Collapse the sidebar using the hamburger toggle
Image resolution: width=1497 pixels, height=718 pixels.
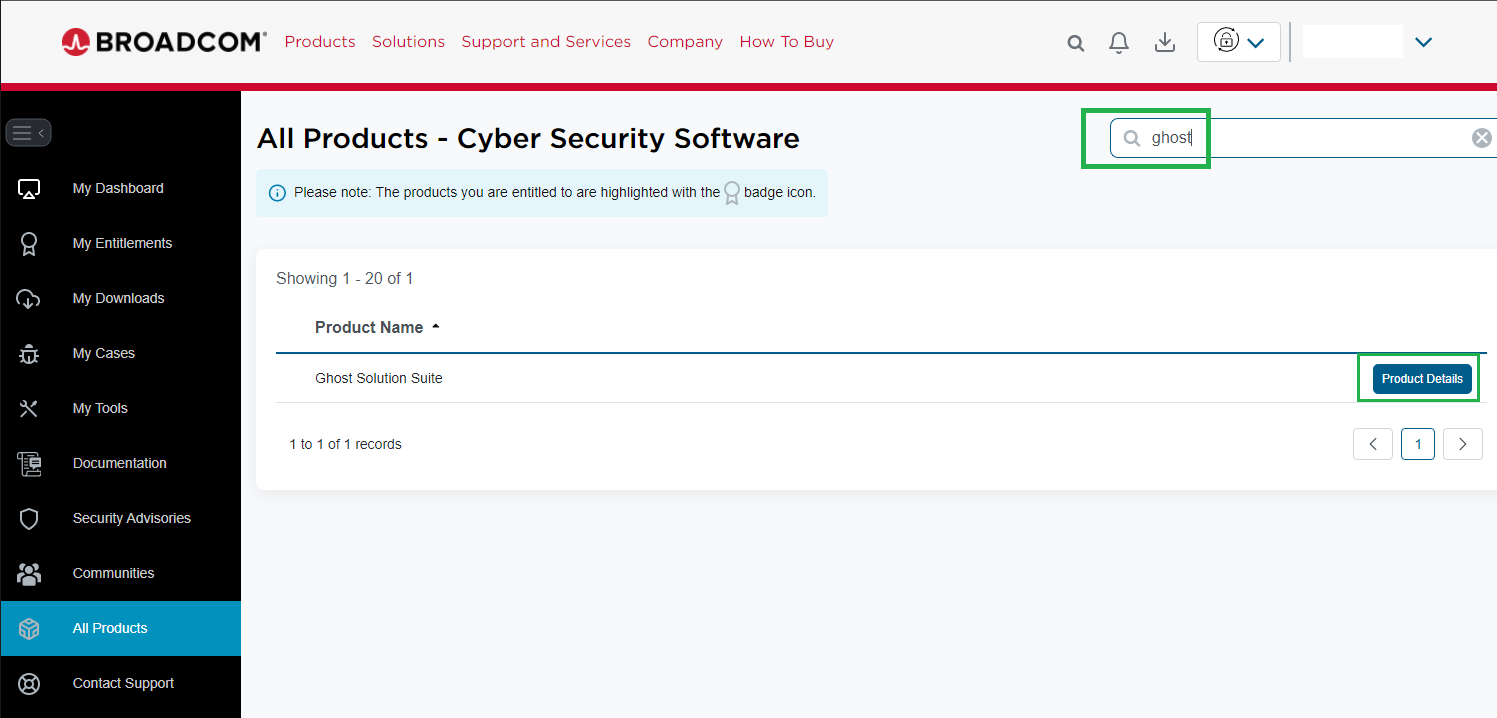(x=28, y=132)
